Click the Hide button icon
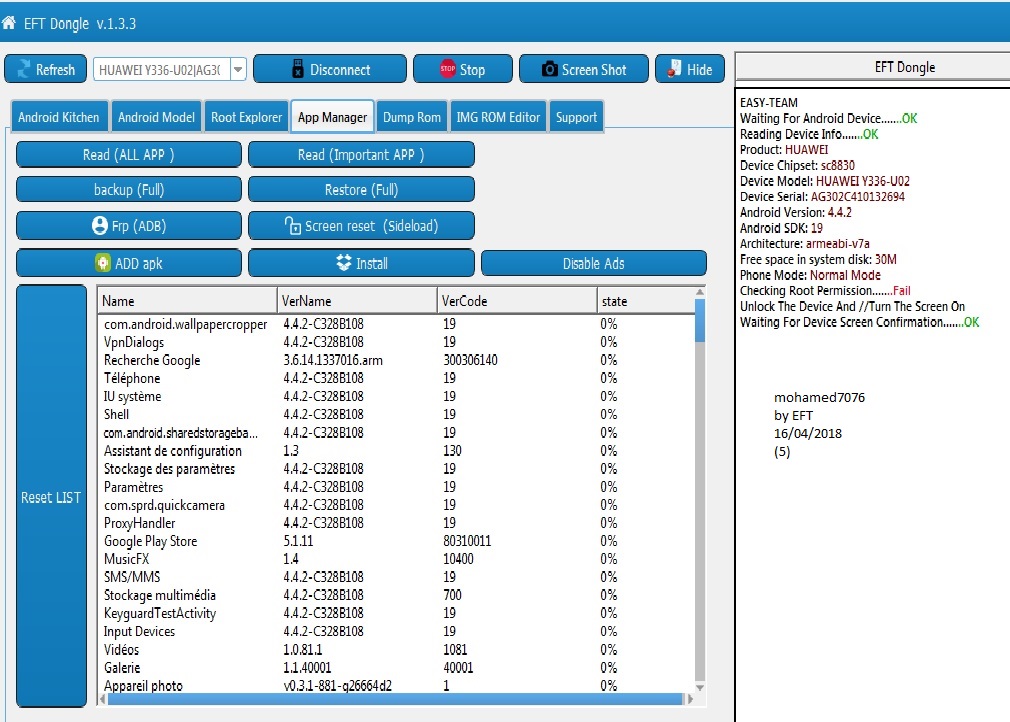1010x722 pixels. click(x=674, y=68)
